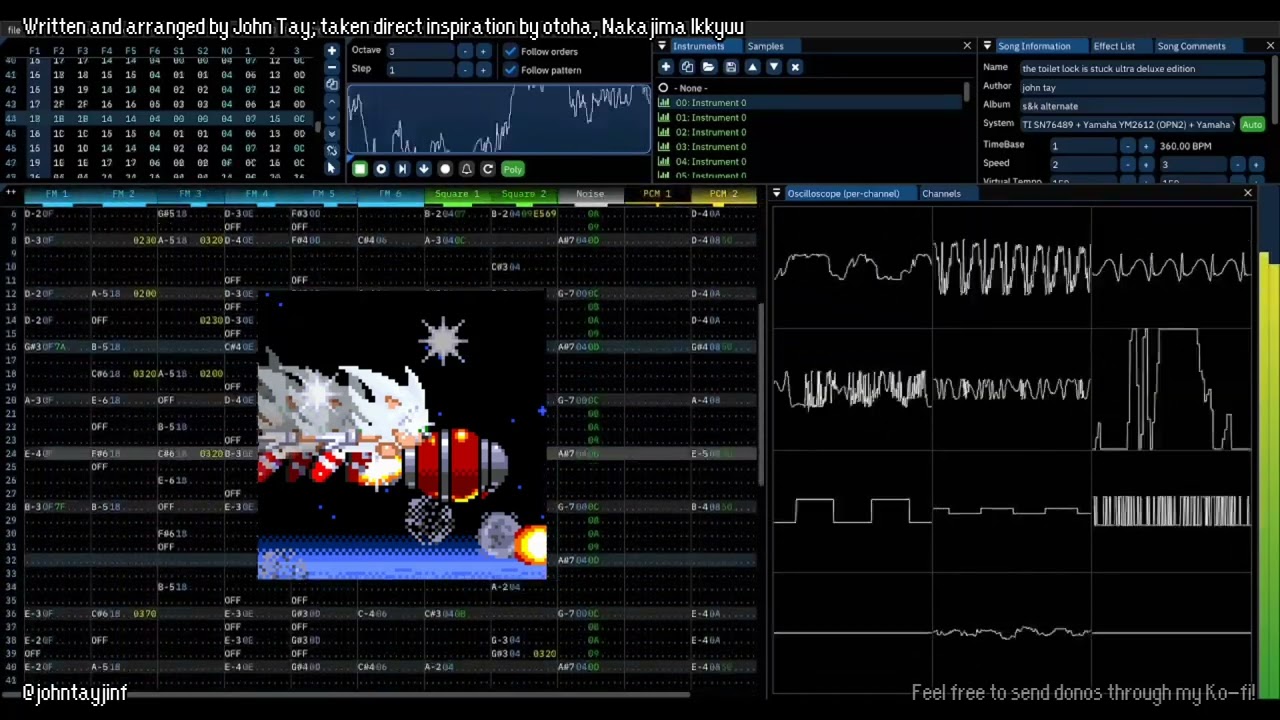
Task: Move the order down with the single chevron
Action: 332,118
